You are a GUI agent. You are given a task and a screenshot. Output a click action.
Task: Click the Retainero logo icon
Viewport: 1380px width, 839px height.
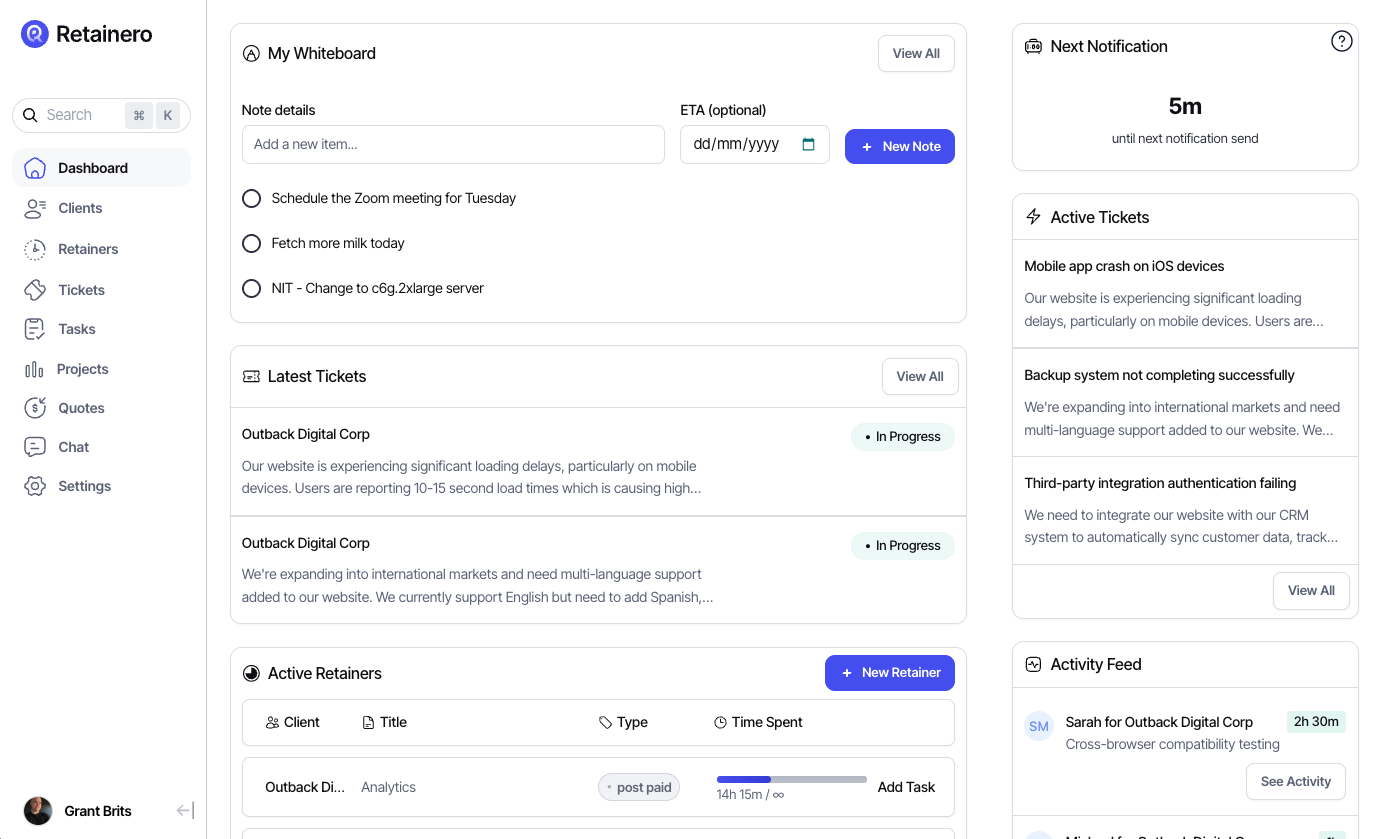tap(35, 34)
